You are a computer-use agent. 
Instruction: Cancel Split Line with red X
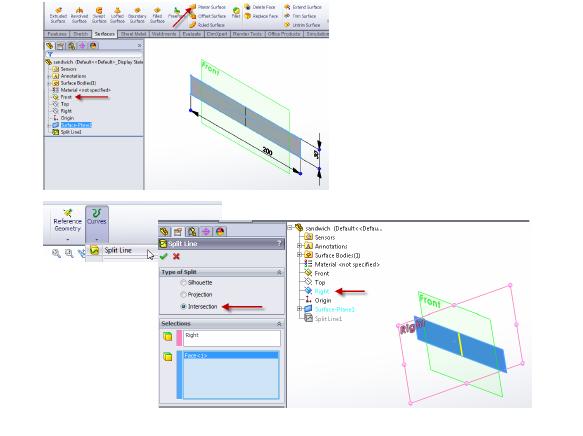(x=176, y=256)
